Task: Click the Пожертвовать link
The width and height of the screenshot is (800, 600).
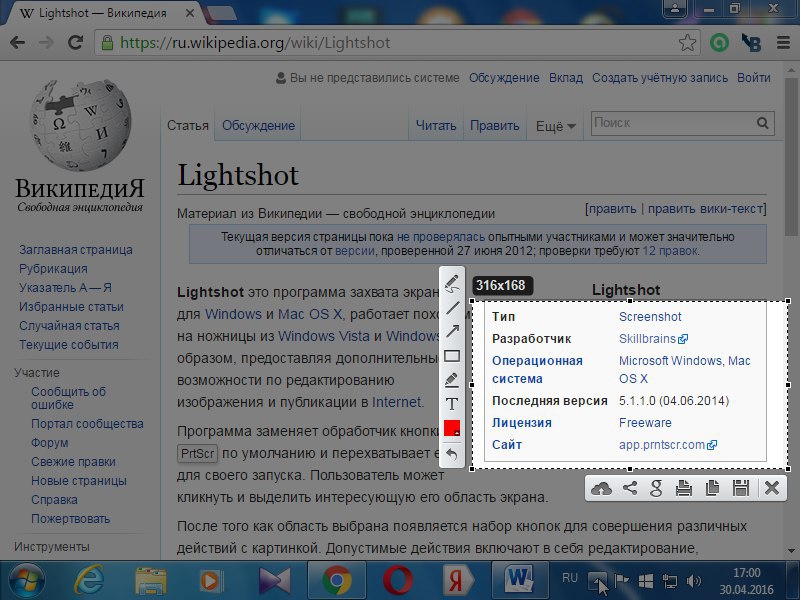Action: [x=70, y=518]
